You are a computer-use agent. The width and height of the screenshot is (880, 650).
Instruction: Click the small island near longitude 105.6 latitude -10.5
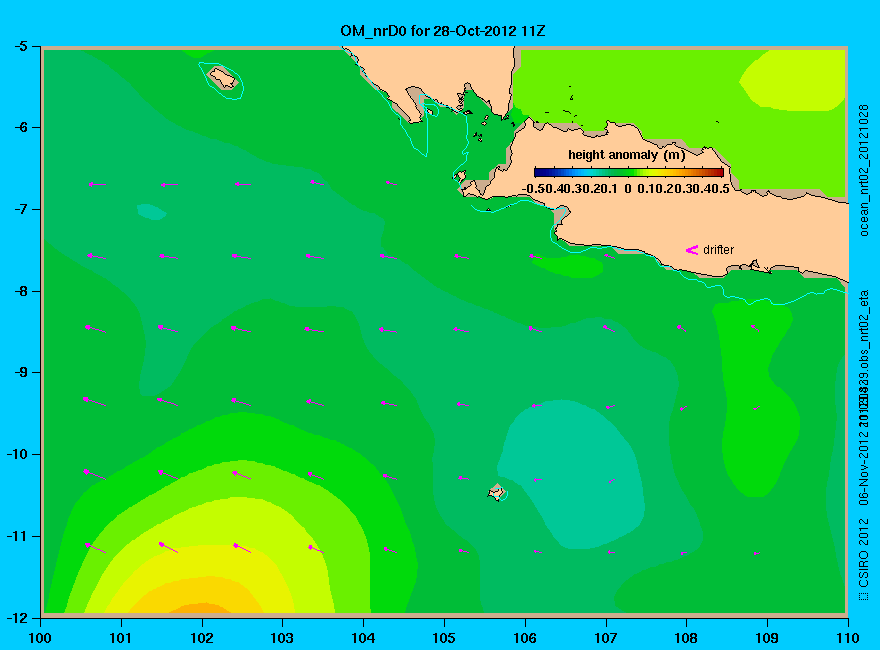496,493
